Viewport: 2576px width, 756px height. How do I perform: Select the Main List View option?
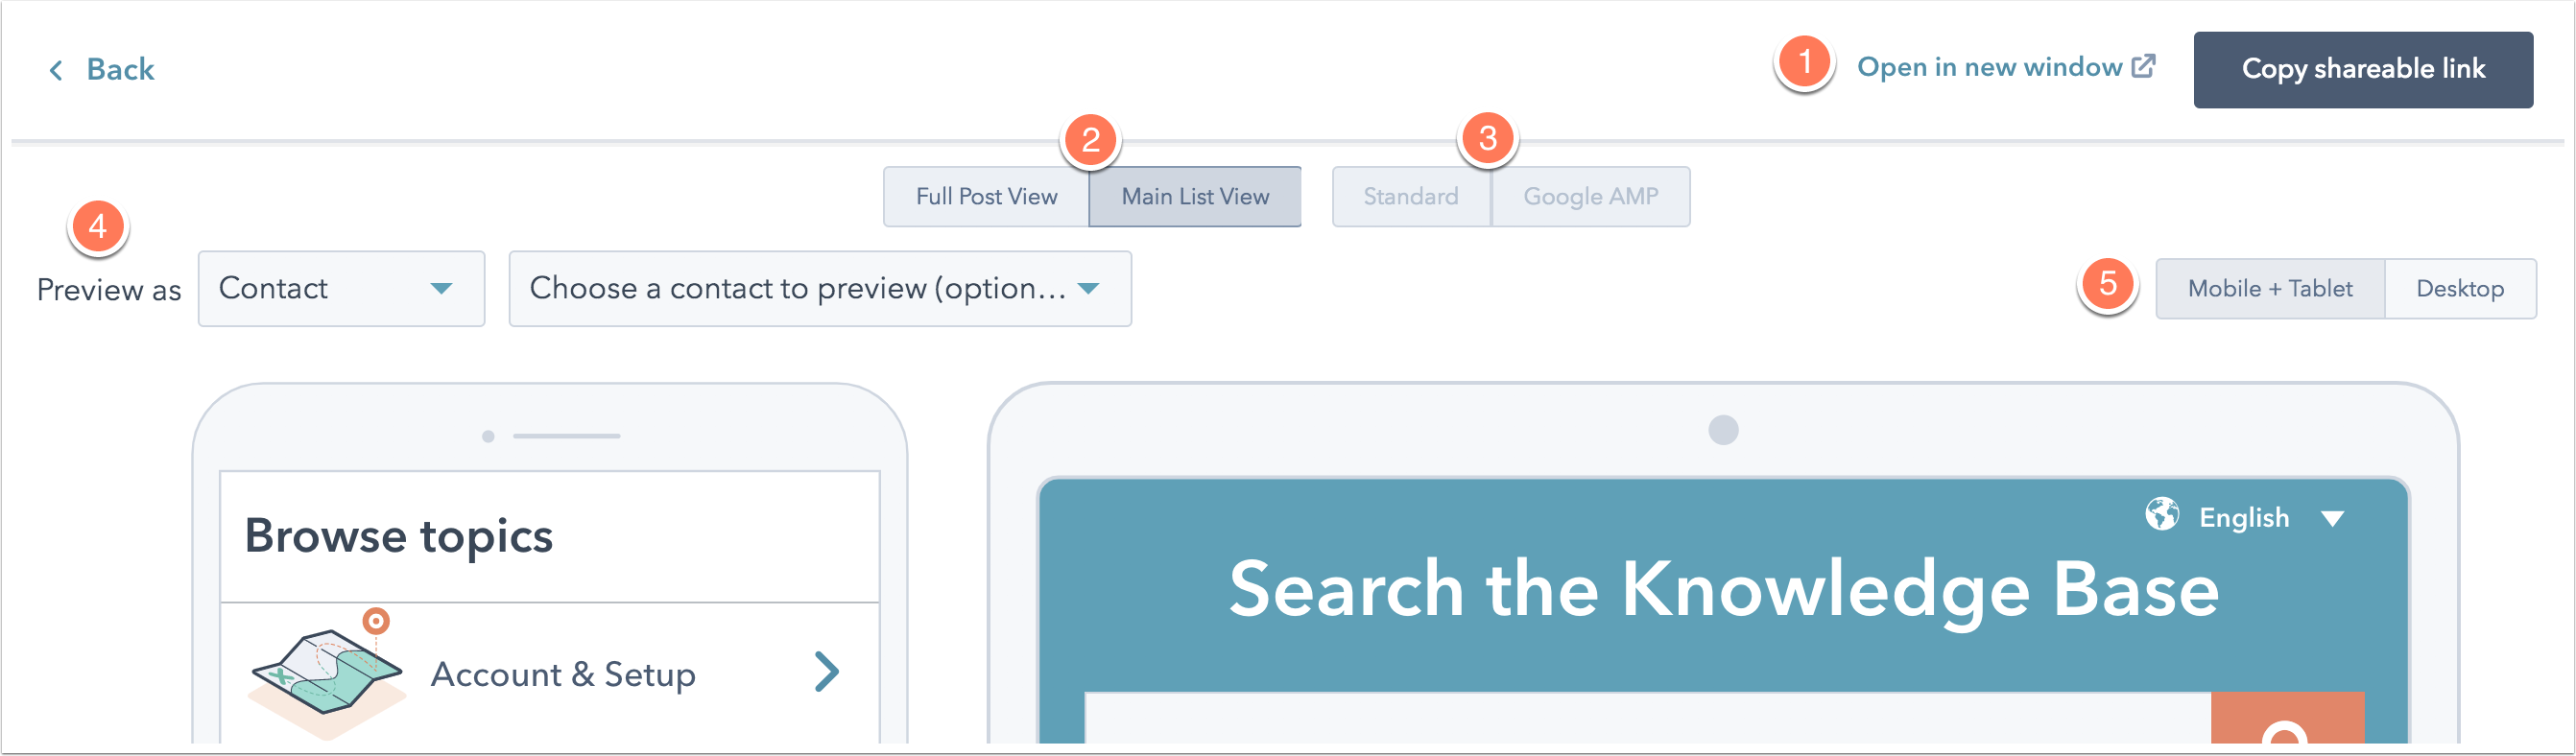(1195, 197)
